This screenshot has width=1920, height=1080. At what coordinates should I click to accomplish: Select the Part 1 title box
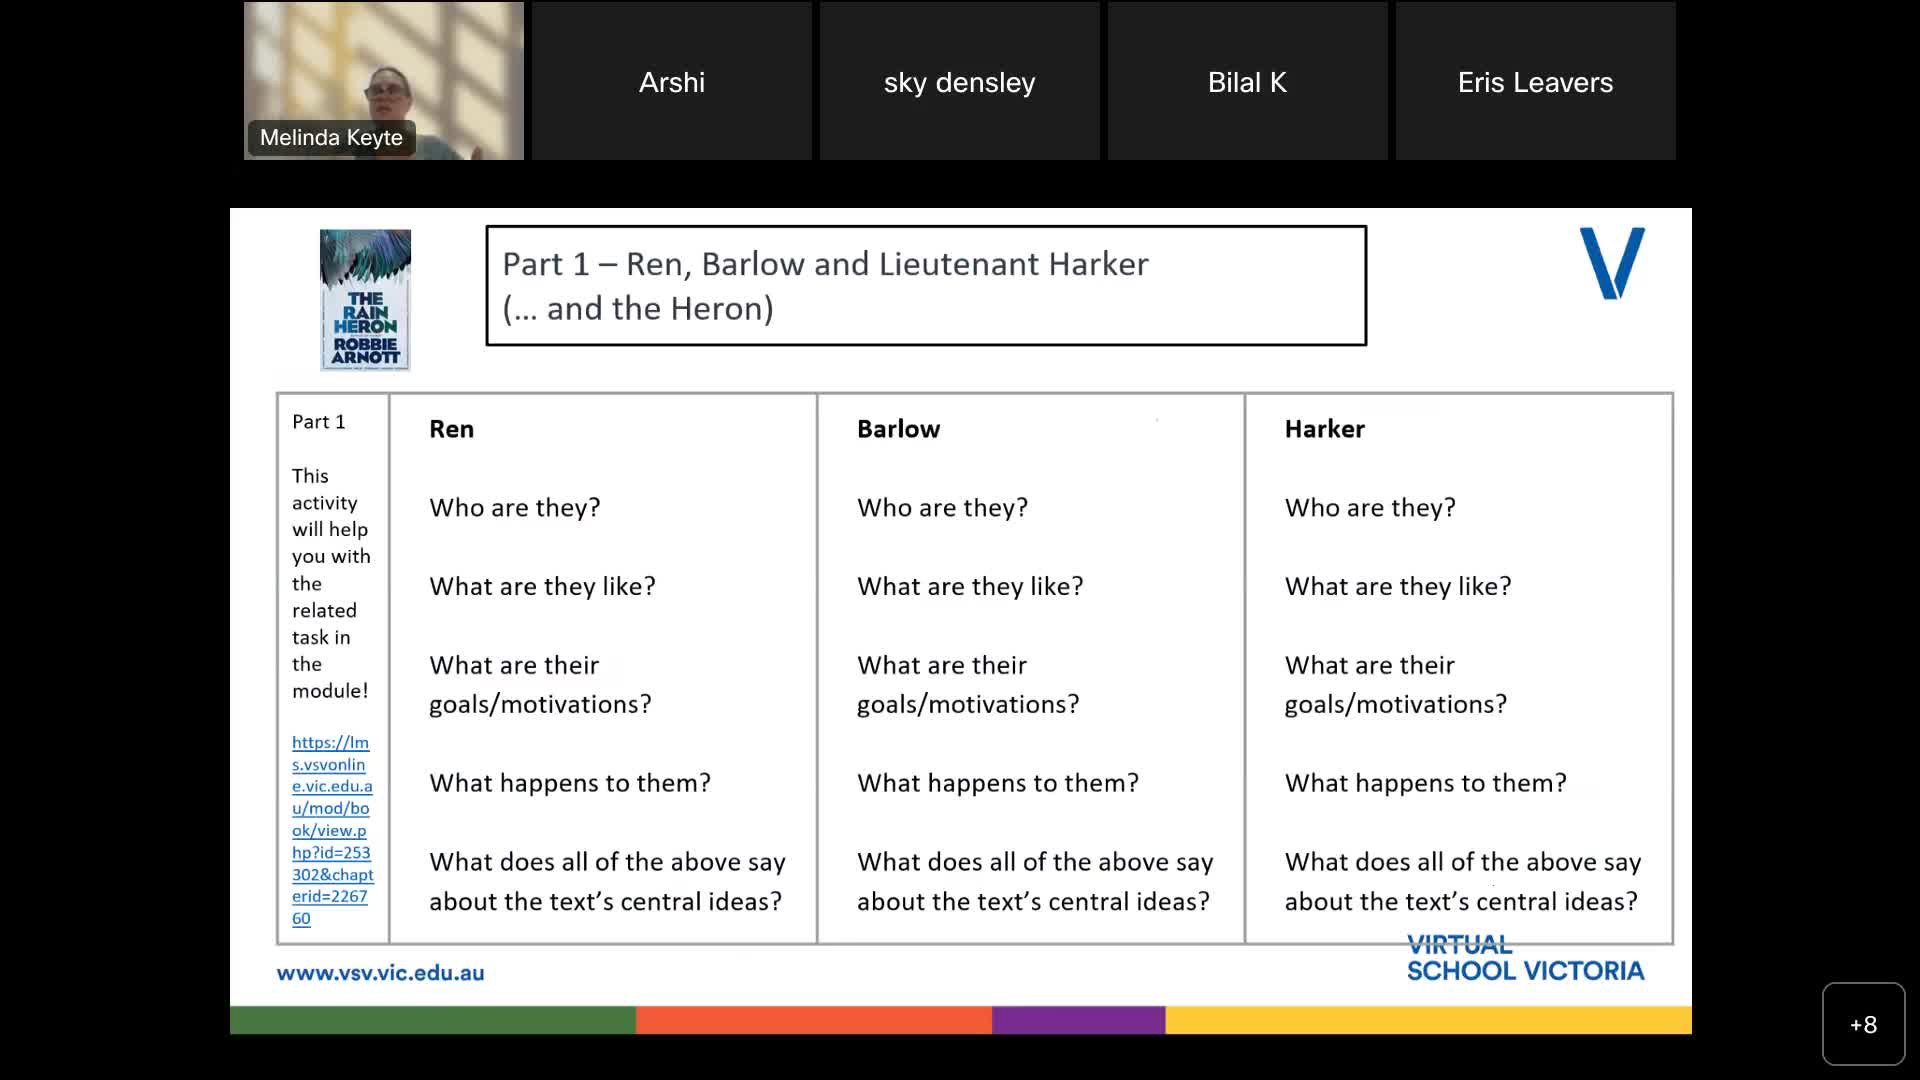tap(926, 285)
